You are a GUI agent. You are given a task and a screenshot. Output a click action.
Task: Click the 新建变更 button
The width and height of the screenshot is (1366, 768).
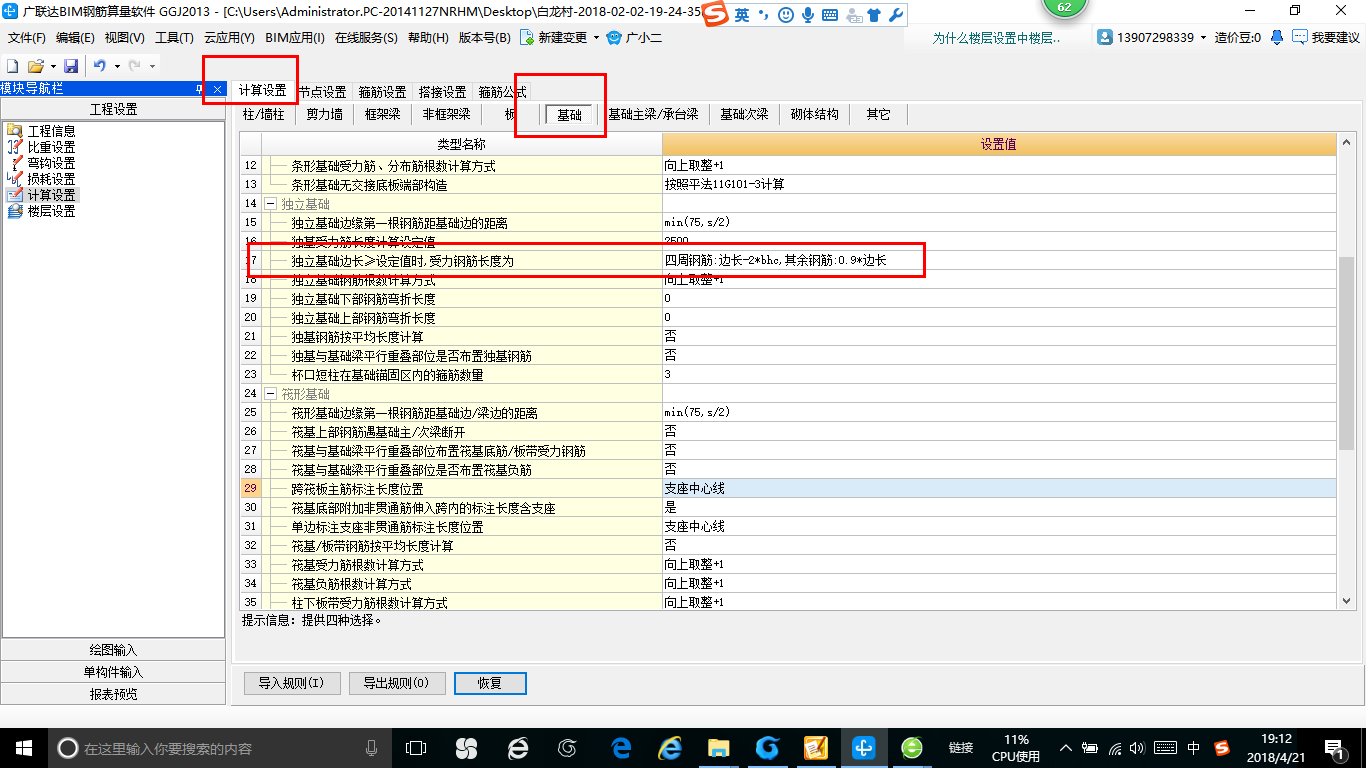[x=555, y=38]
